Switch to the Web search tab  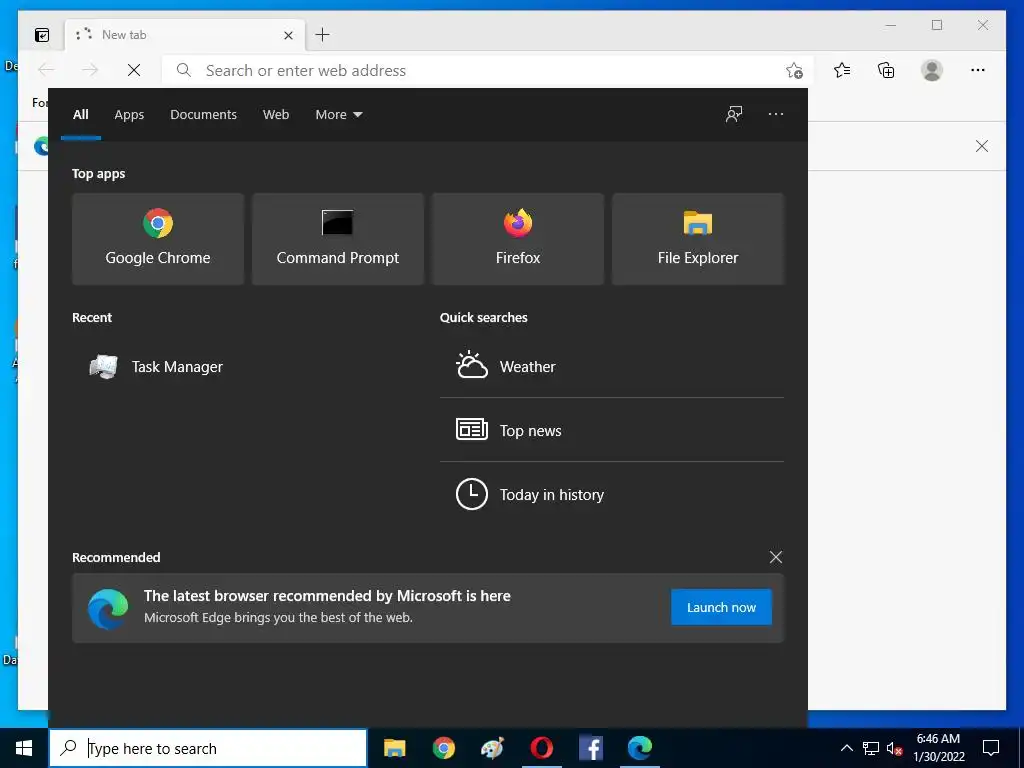coord(276,114)
